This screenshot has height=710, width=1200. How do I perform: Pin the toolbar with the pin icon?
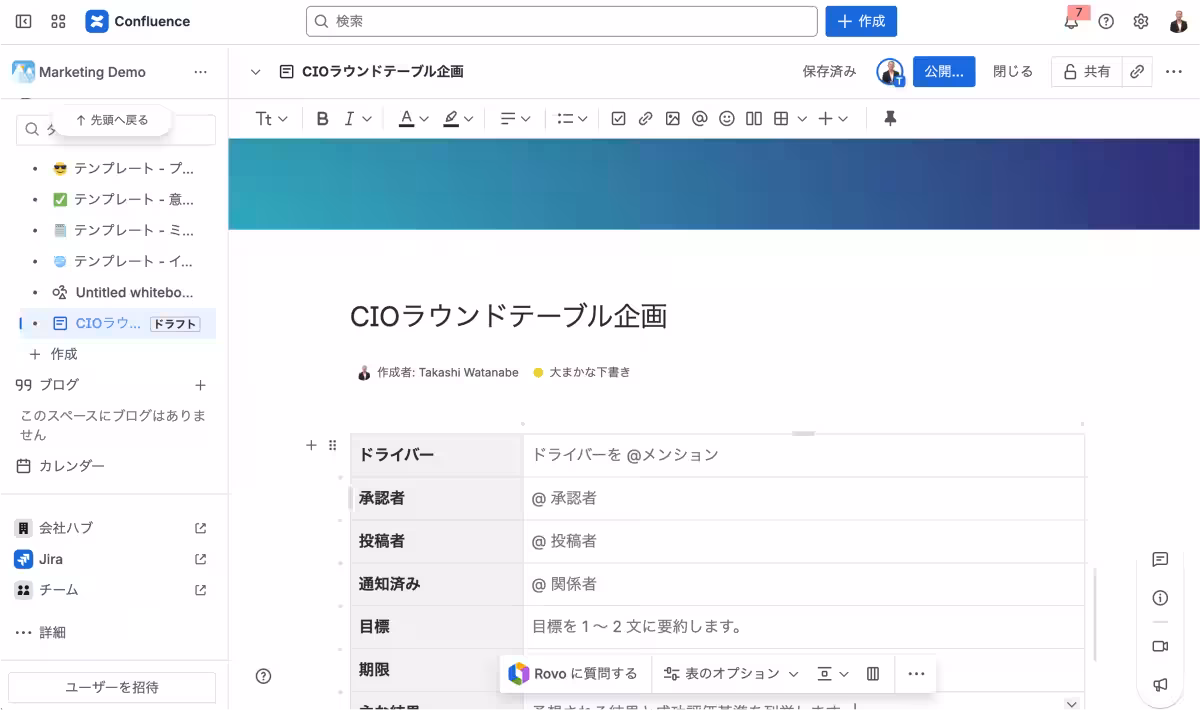point(888,118)
